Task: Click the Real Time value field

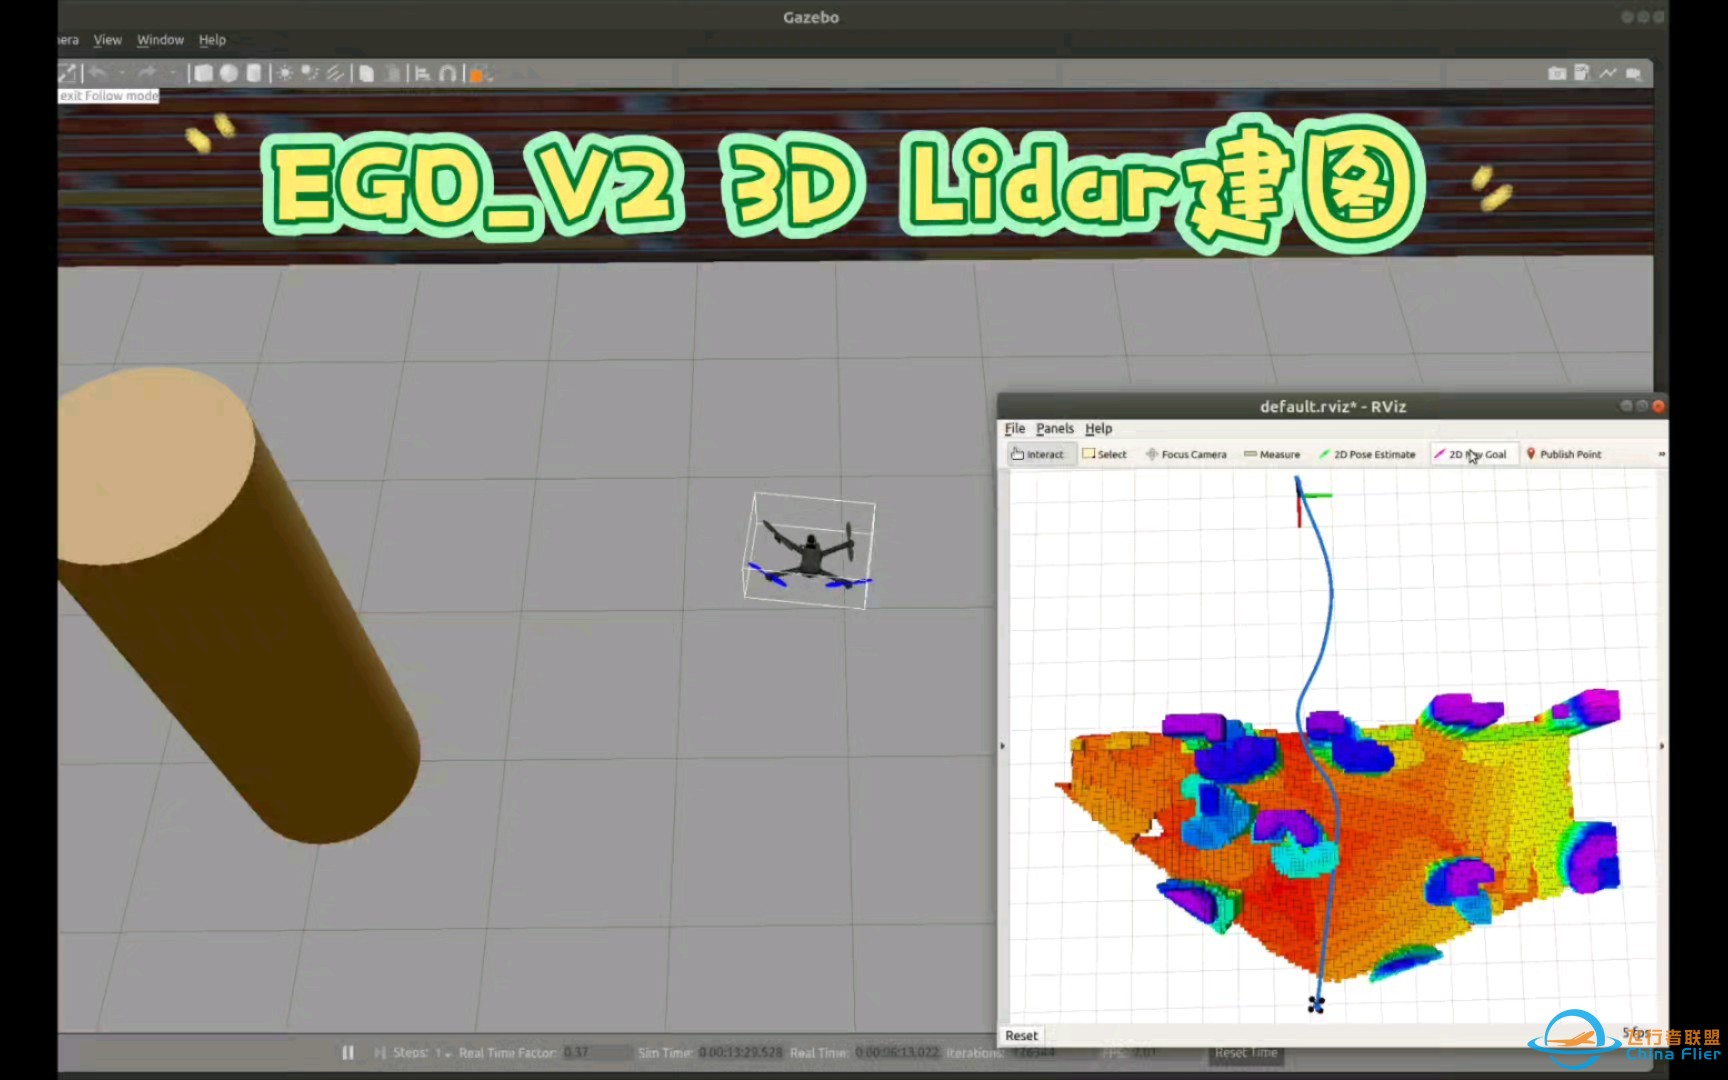Action: 897,1053
